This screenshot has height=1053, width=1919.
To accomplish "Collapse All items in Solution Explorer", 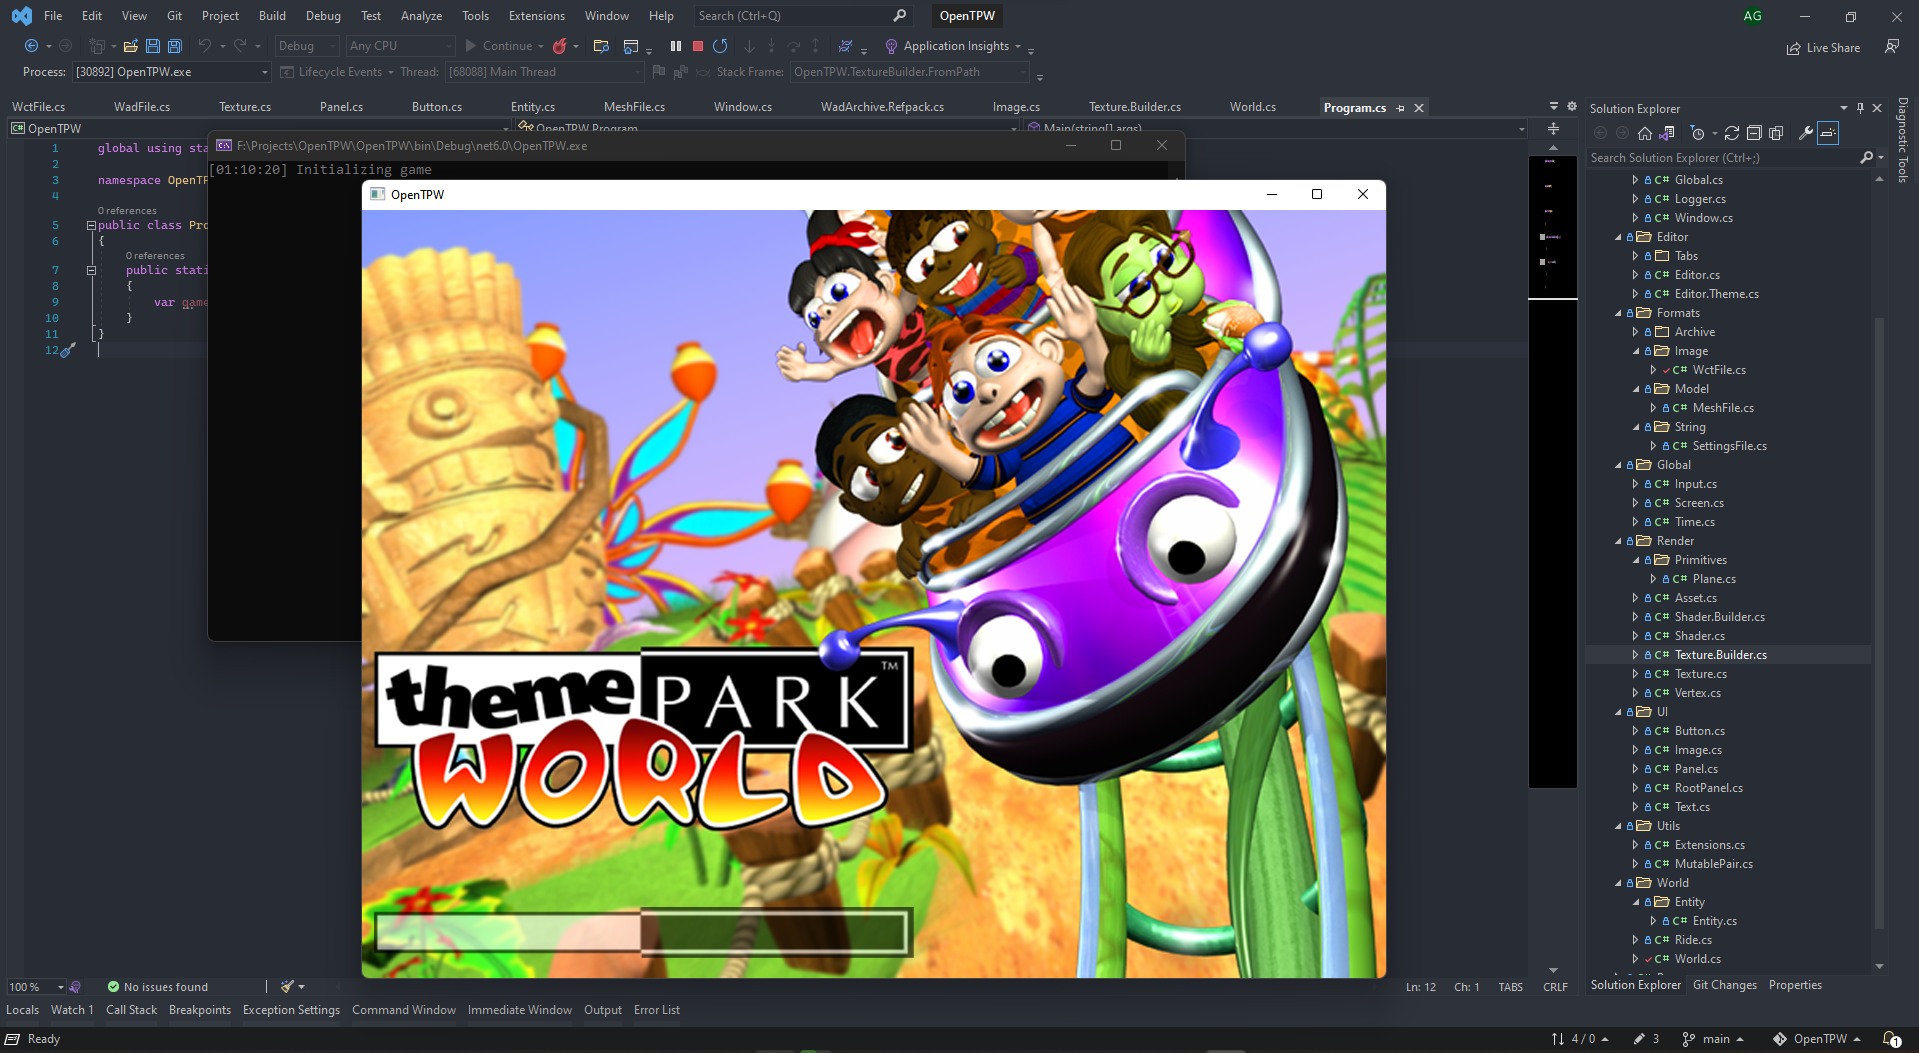I will click(x=1754, y=132).
